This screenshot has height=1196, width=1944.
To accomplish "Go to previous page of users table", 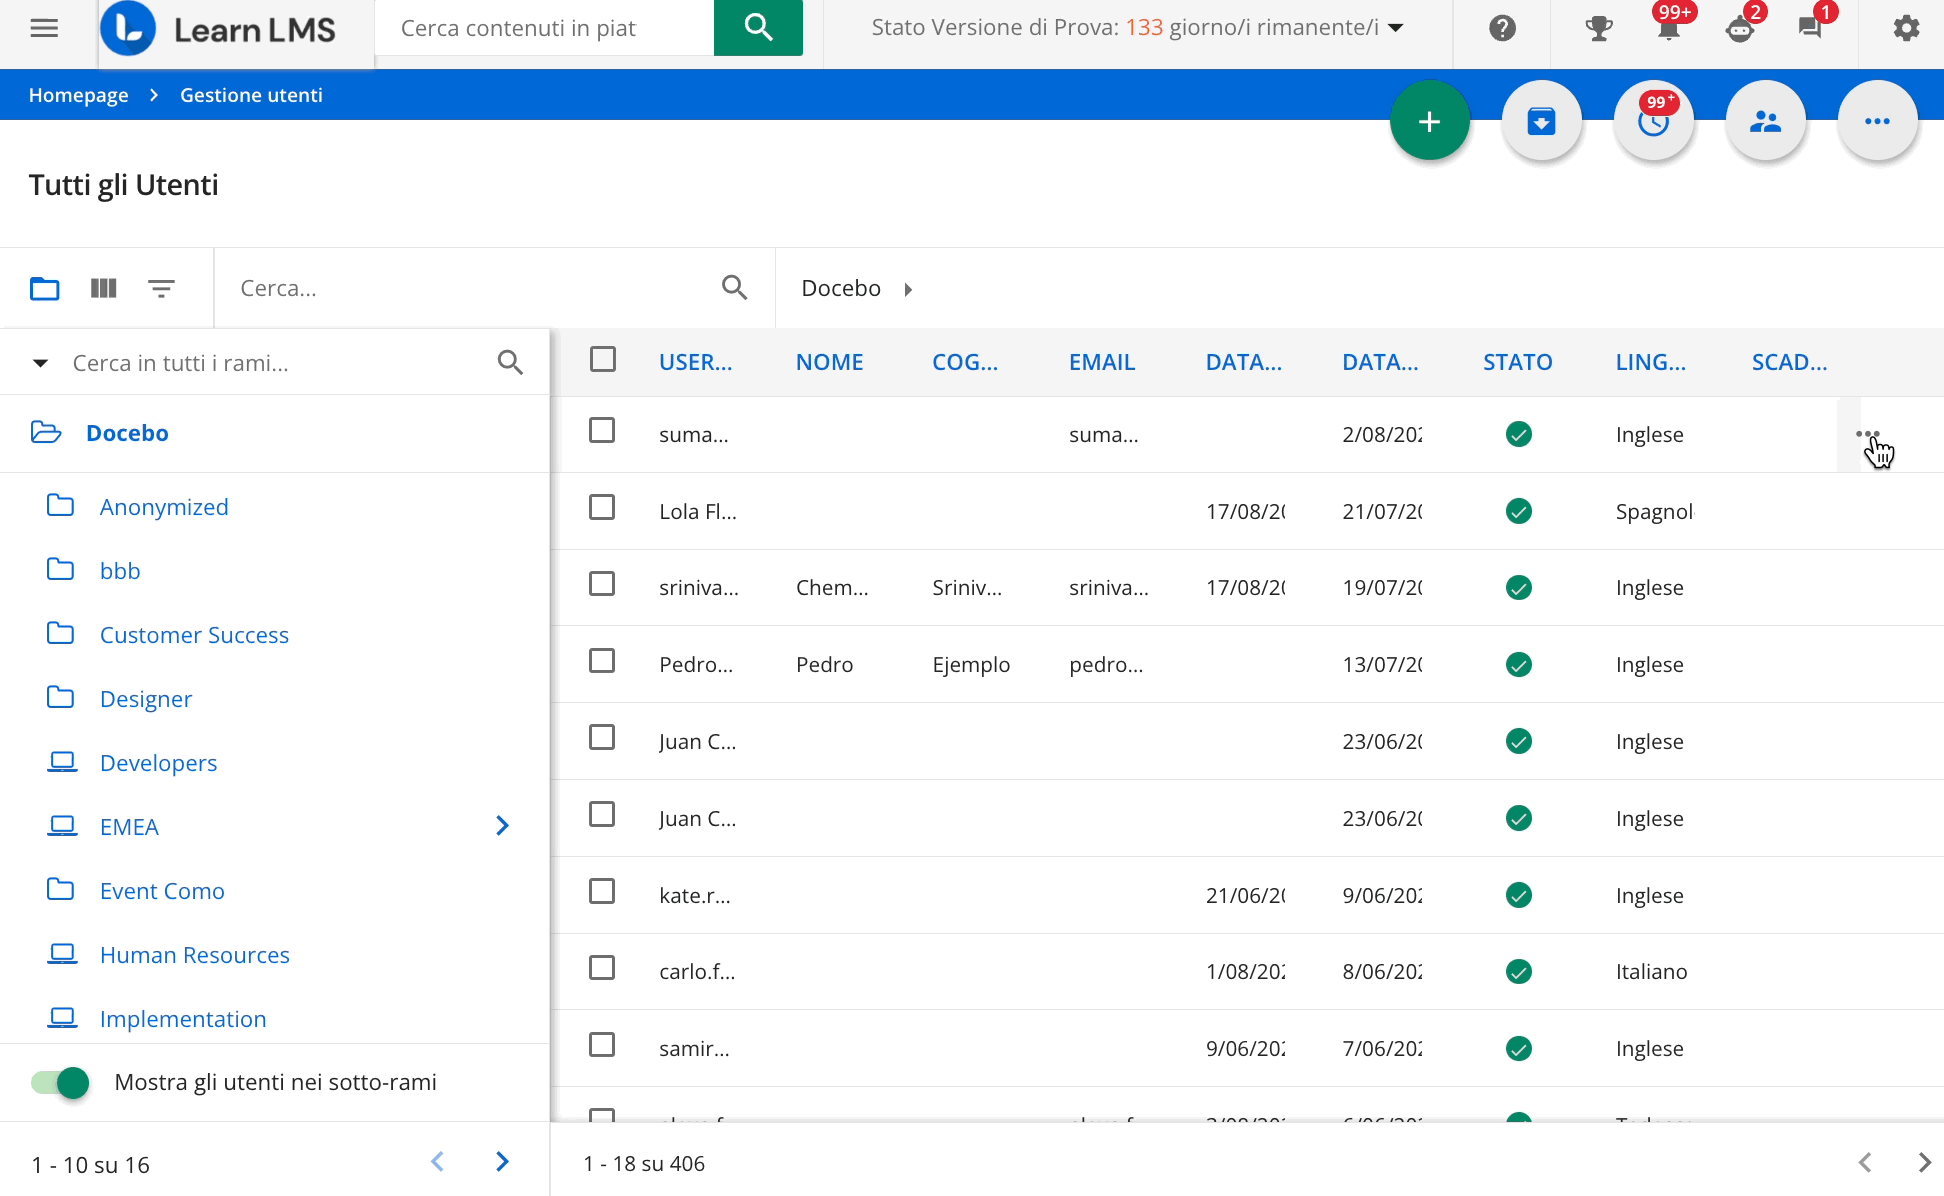I will tap(1865, 1162).
